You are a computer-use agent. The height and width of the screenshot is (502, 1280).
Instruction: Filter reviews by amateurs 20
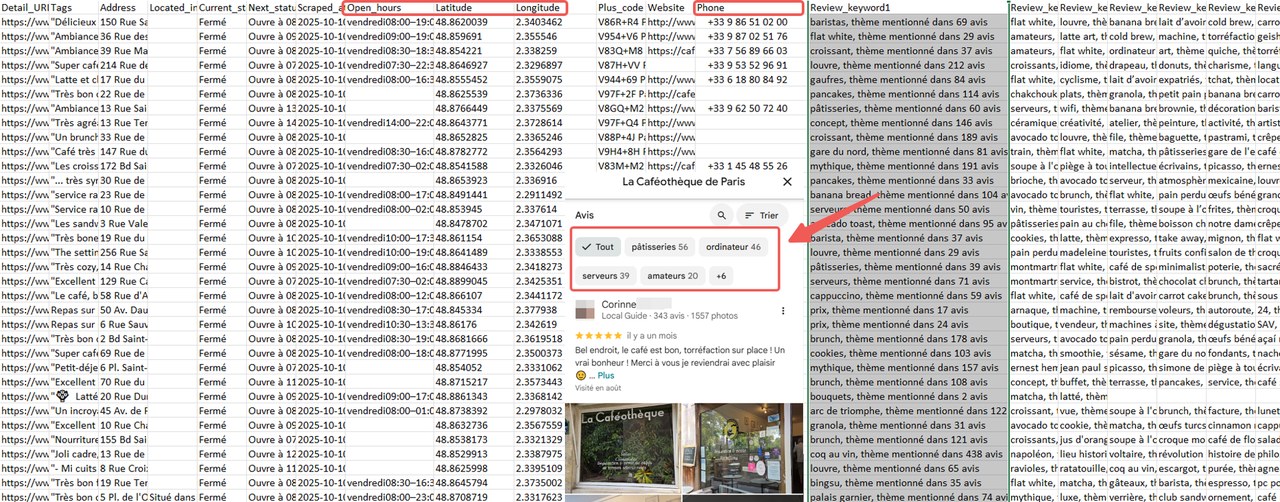(x=672, y=276)
